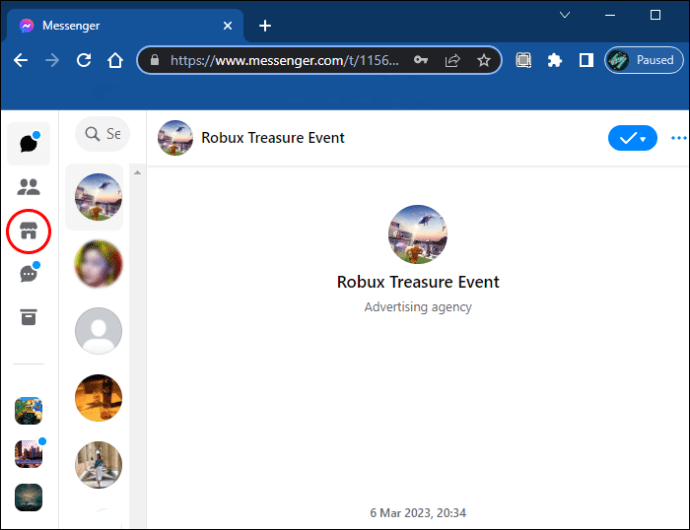Open a new browser tab
The height and width of the screenshot is (530, 690).
[265, 25]
